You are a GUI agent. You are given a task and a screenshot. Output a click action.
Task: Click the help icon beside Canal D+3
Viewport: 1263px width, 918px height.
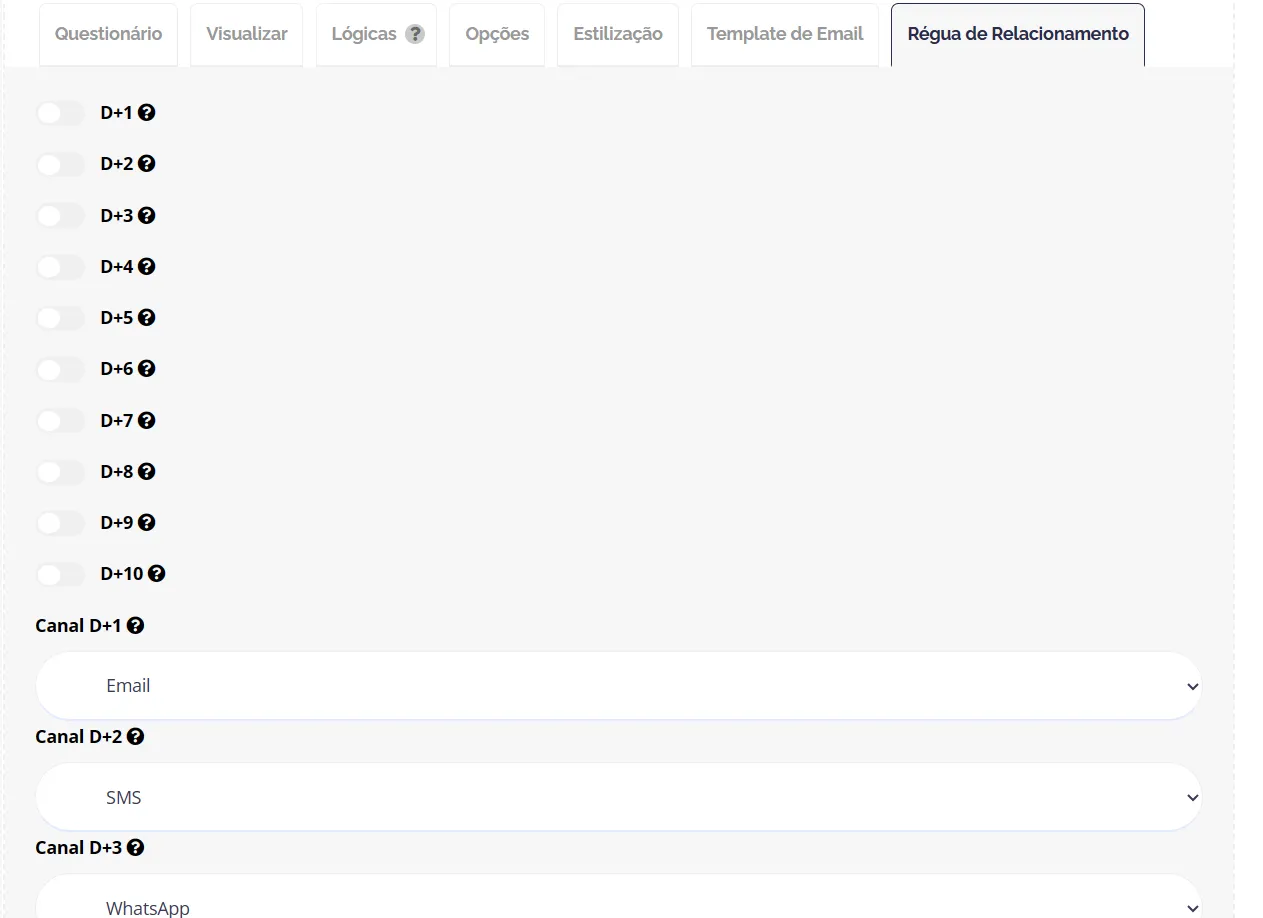coord(135,847)
